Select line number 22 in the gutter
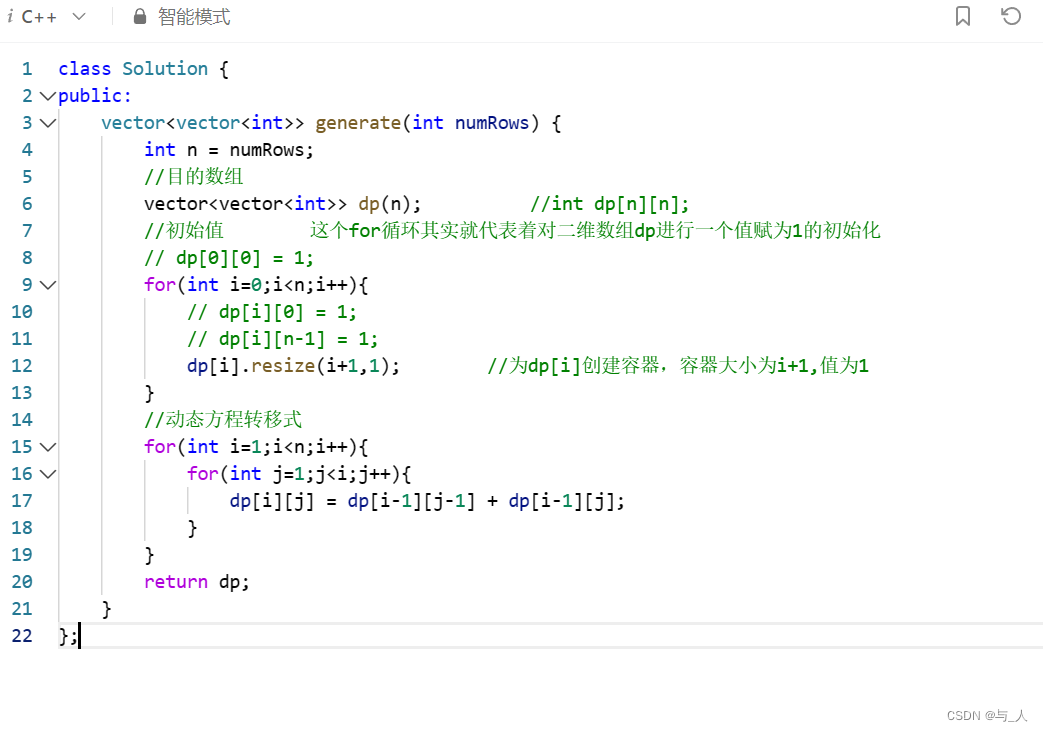This screenshot has width=1043, height=732. [x=22, y=635]
